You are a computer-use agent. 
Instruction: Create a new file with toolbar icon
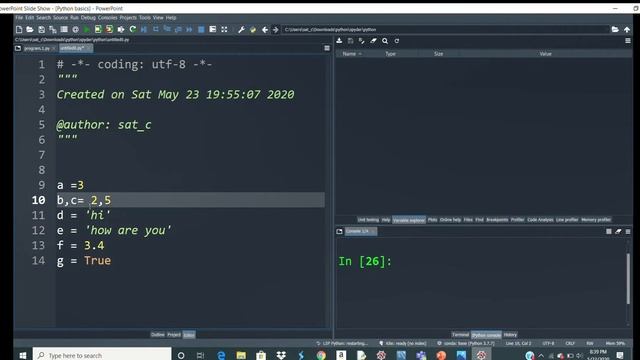click(x=19, y=29)
